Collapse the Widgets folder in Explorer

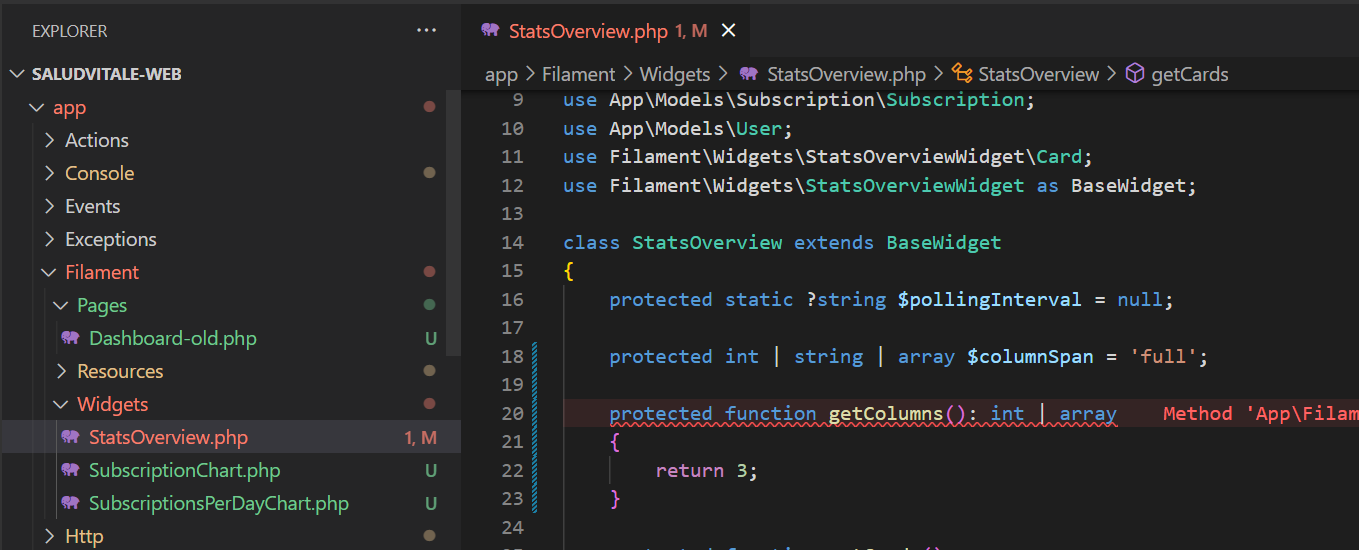coord(61,404)
